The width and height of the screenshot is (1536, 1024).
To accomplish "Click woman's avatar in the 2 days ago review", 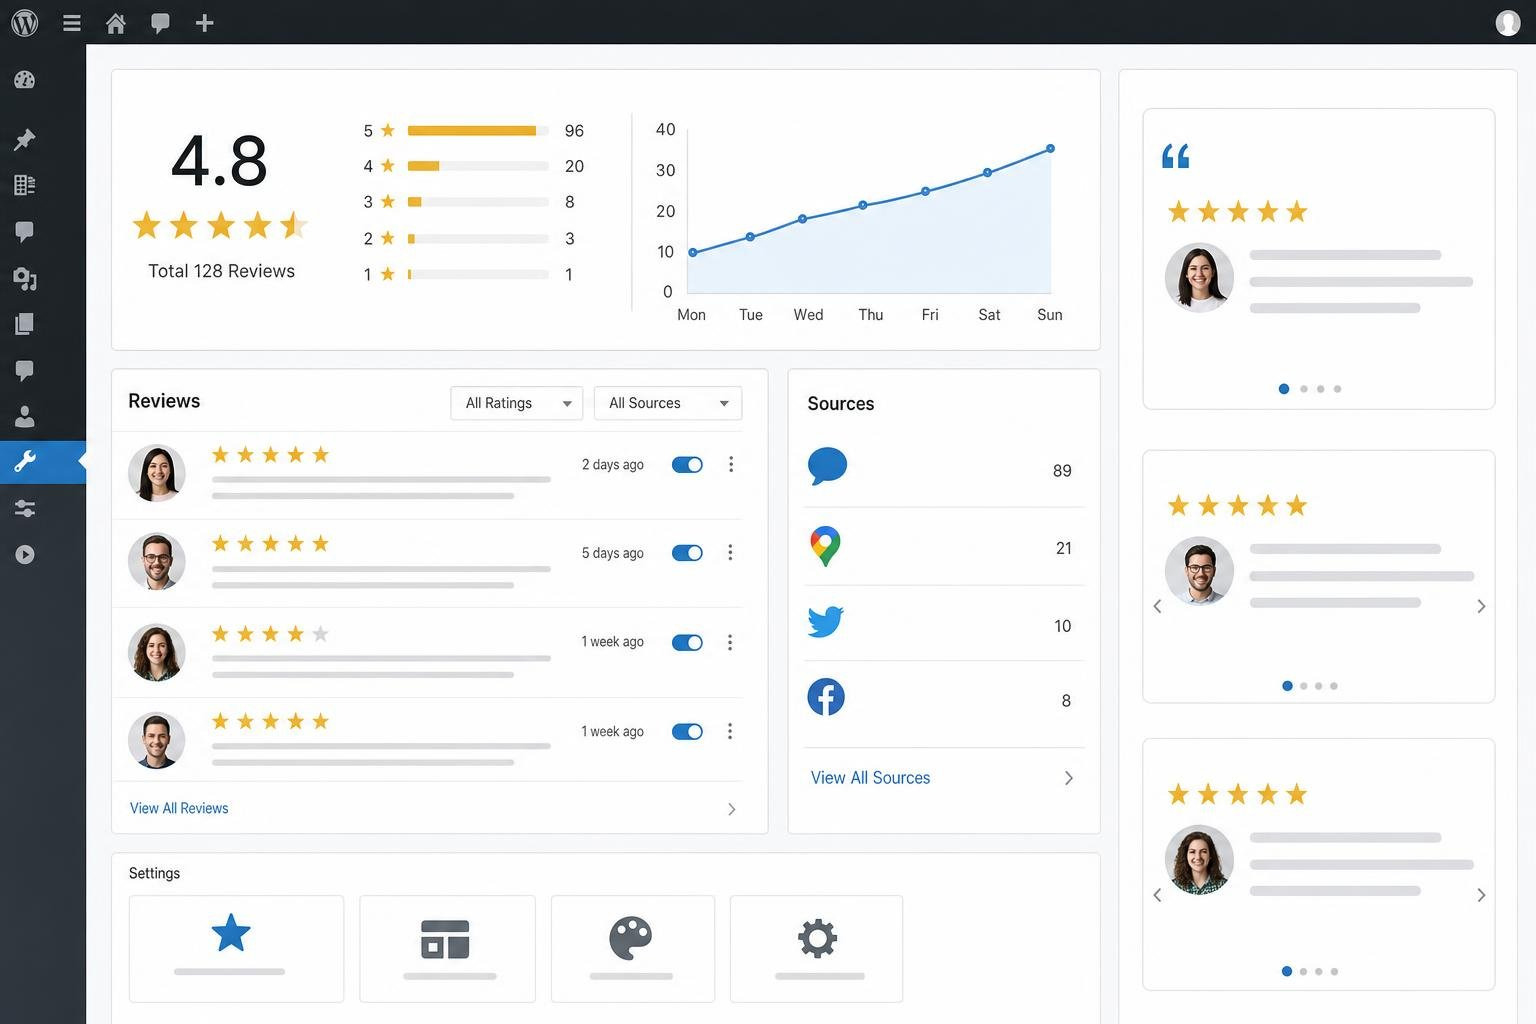I will click(x=157, y=473).
